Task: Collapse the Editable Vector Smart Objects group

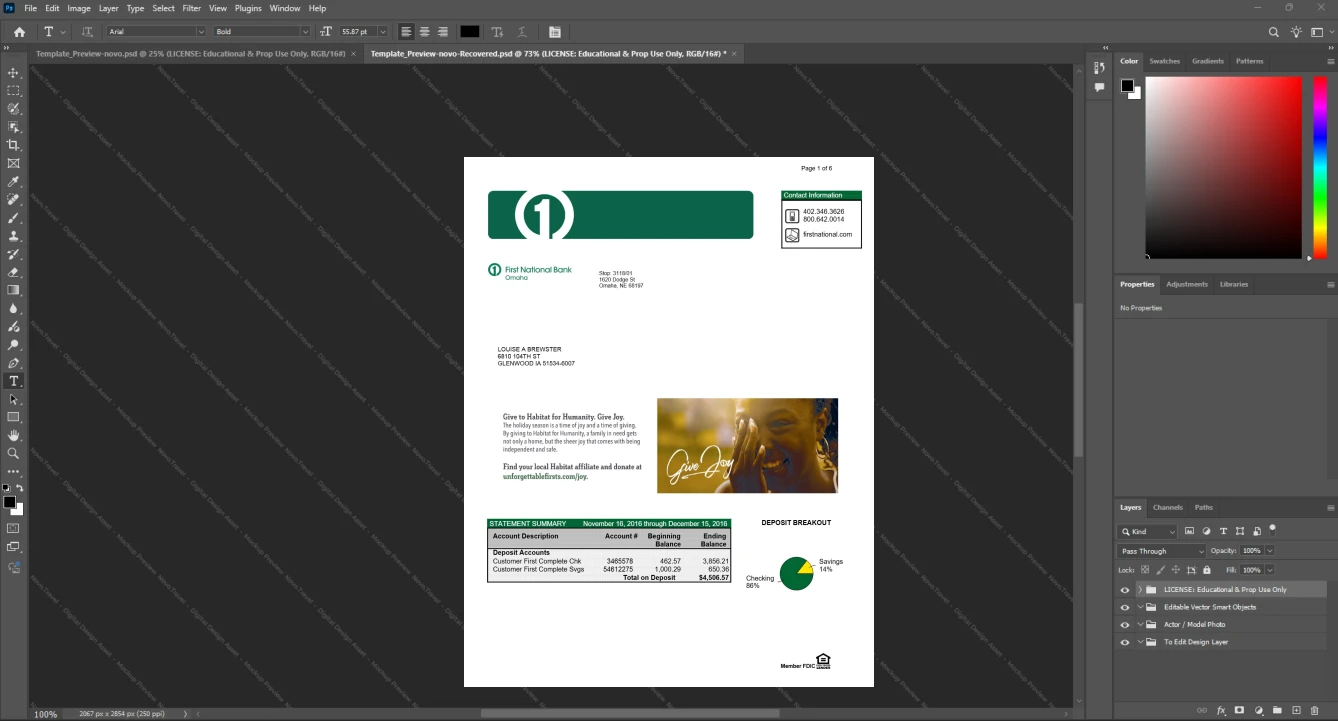Action: click(x=1140, y=607)
